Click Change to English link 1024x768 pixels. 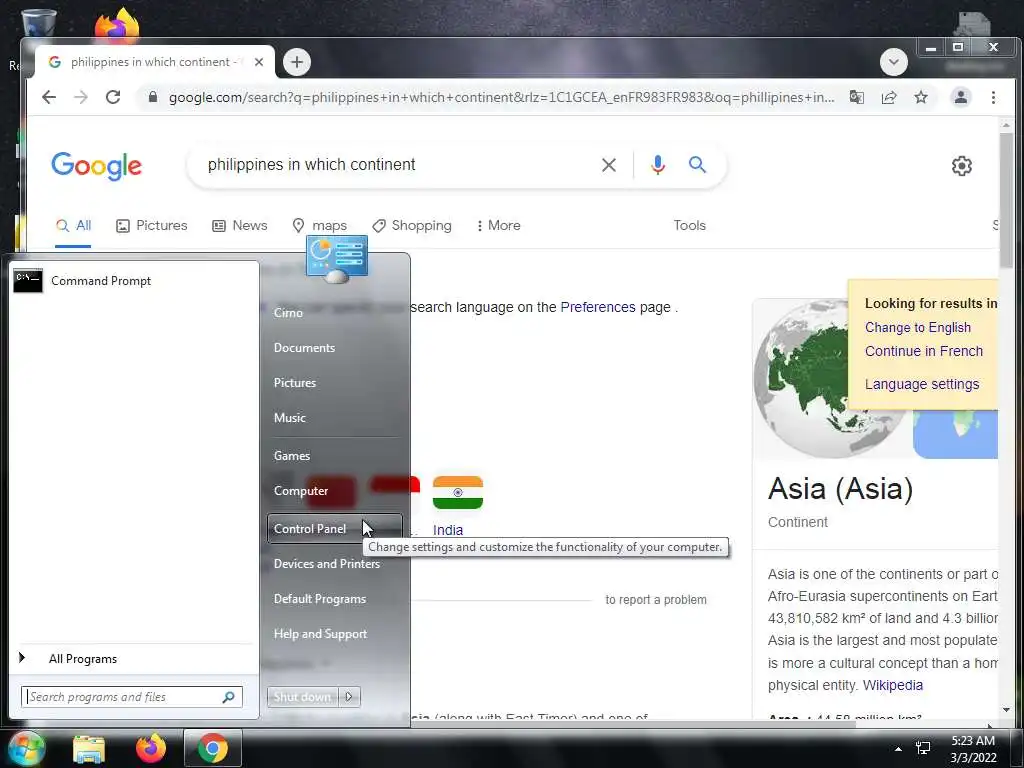[918, 327]
